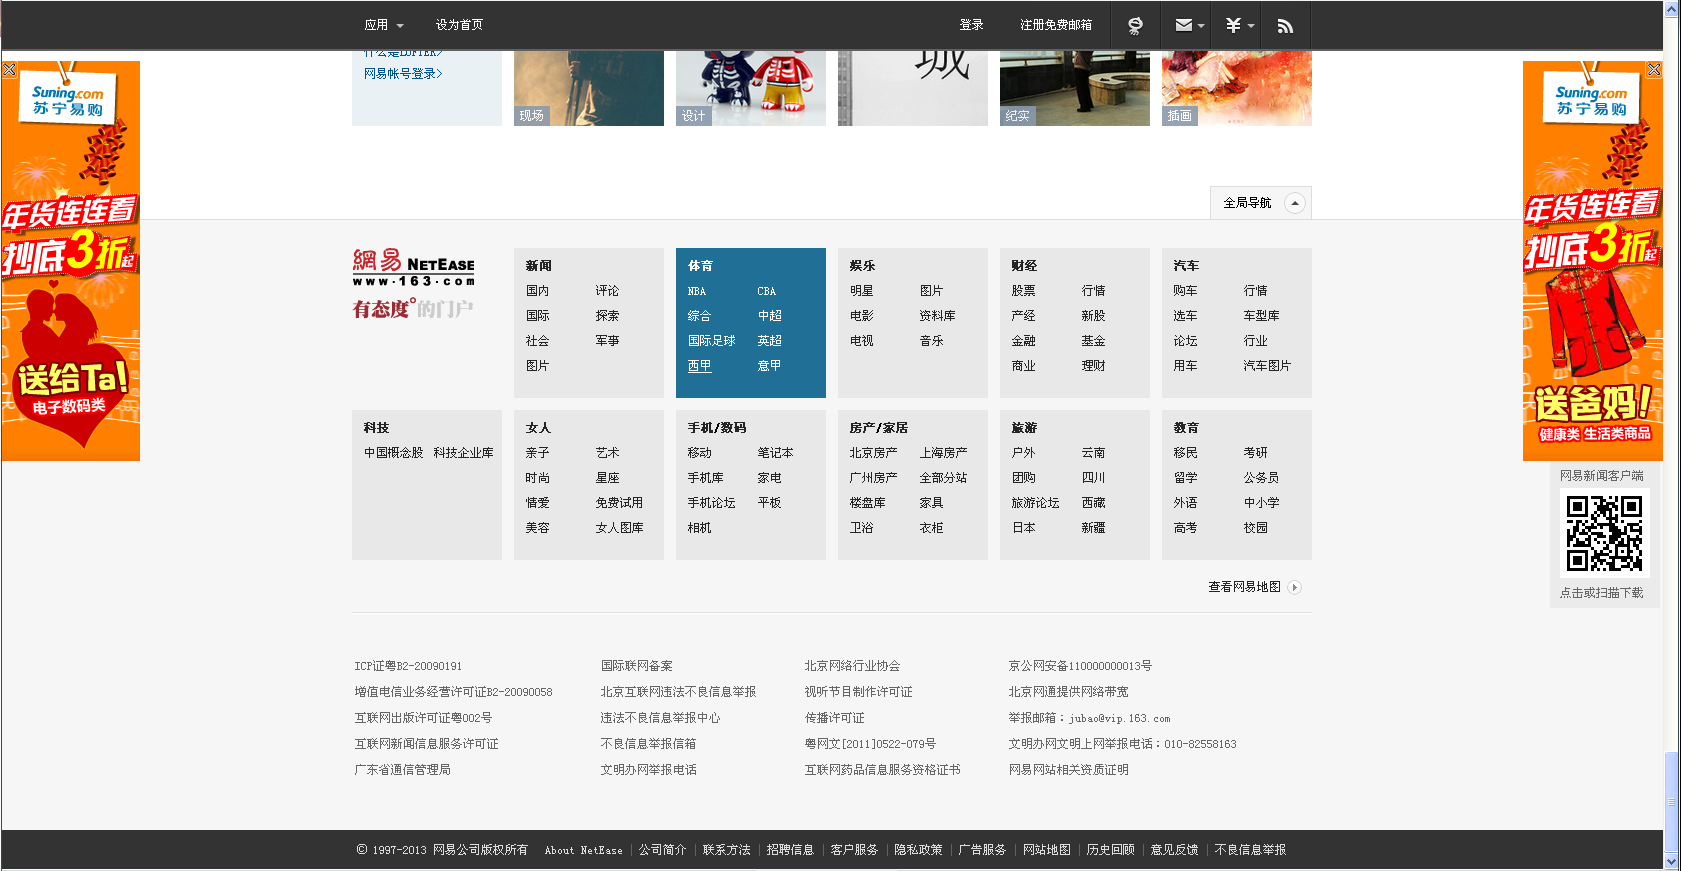The image size is (1681, 871).
Task: Go to the NBA section
Action: pos(697,291)
